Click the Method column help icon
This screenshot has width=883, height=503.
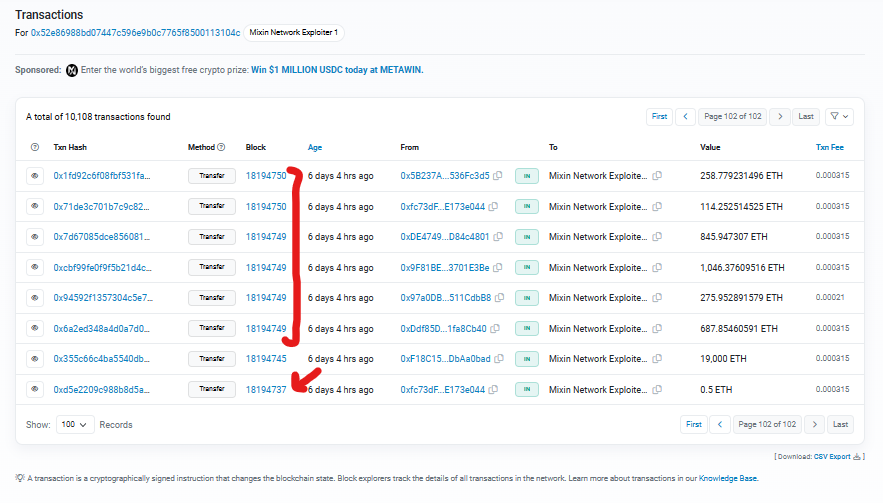[221, 147]
